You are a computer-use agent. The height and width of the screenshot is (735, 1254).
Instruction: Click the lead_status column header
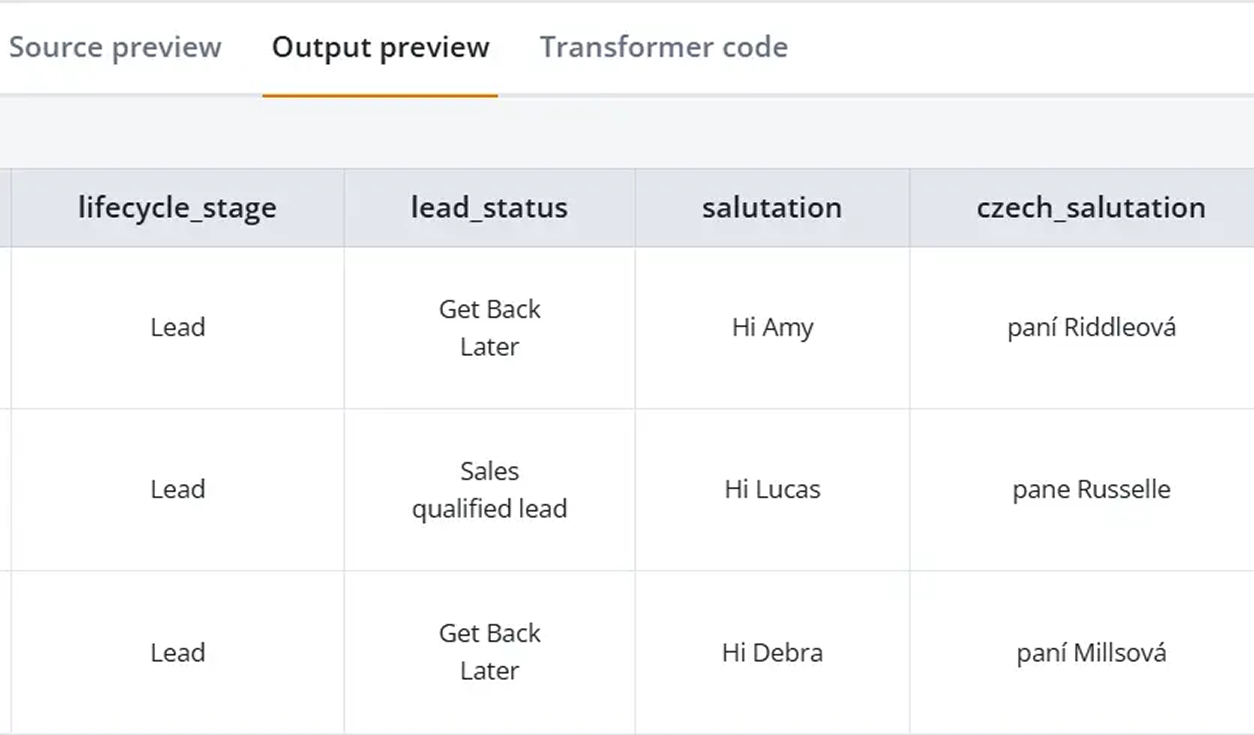point(489,208)
